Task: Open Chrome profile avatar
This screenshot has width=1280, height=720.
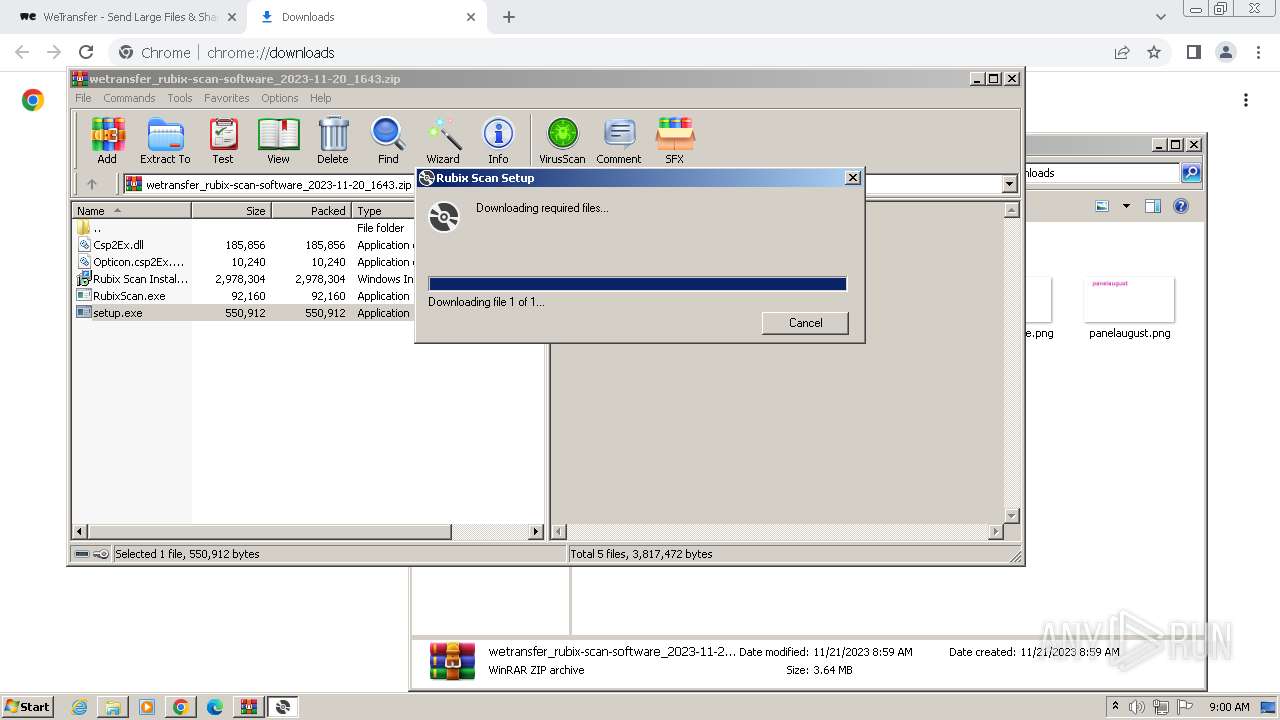Action: pos(1225,52)
